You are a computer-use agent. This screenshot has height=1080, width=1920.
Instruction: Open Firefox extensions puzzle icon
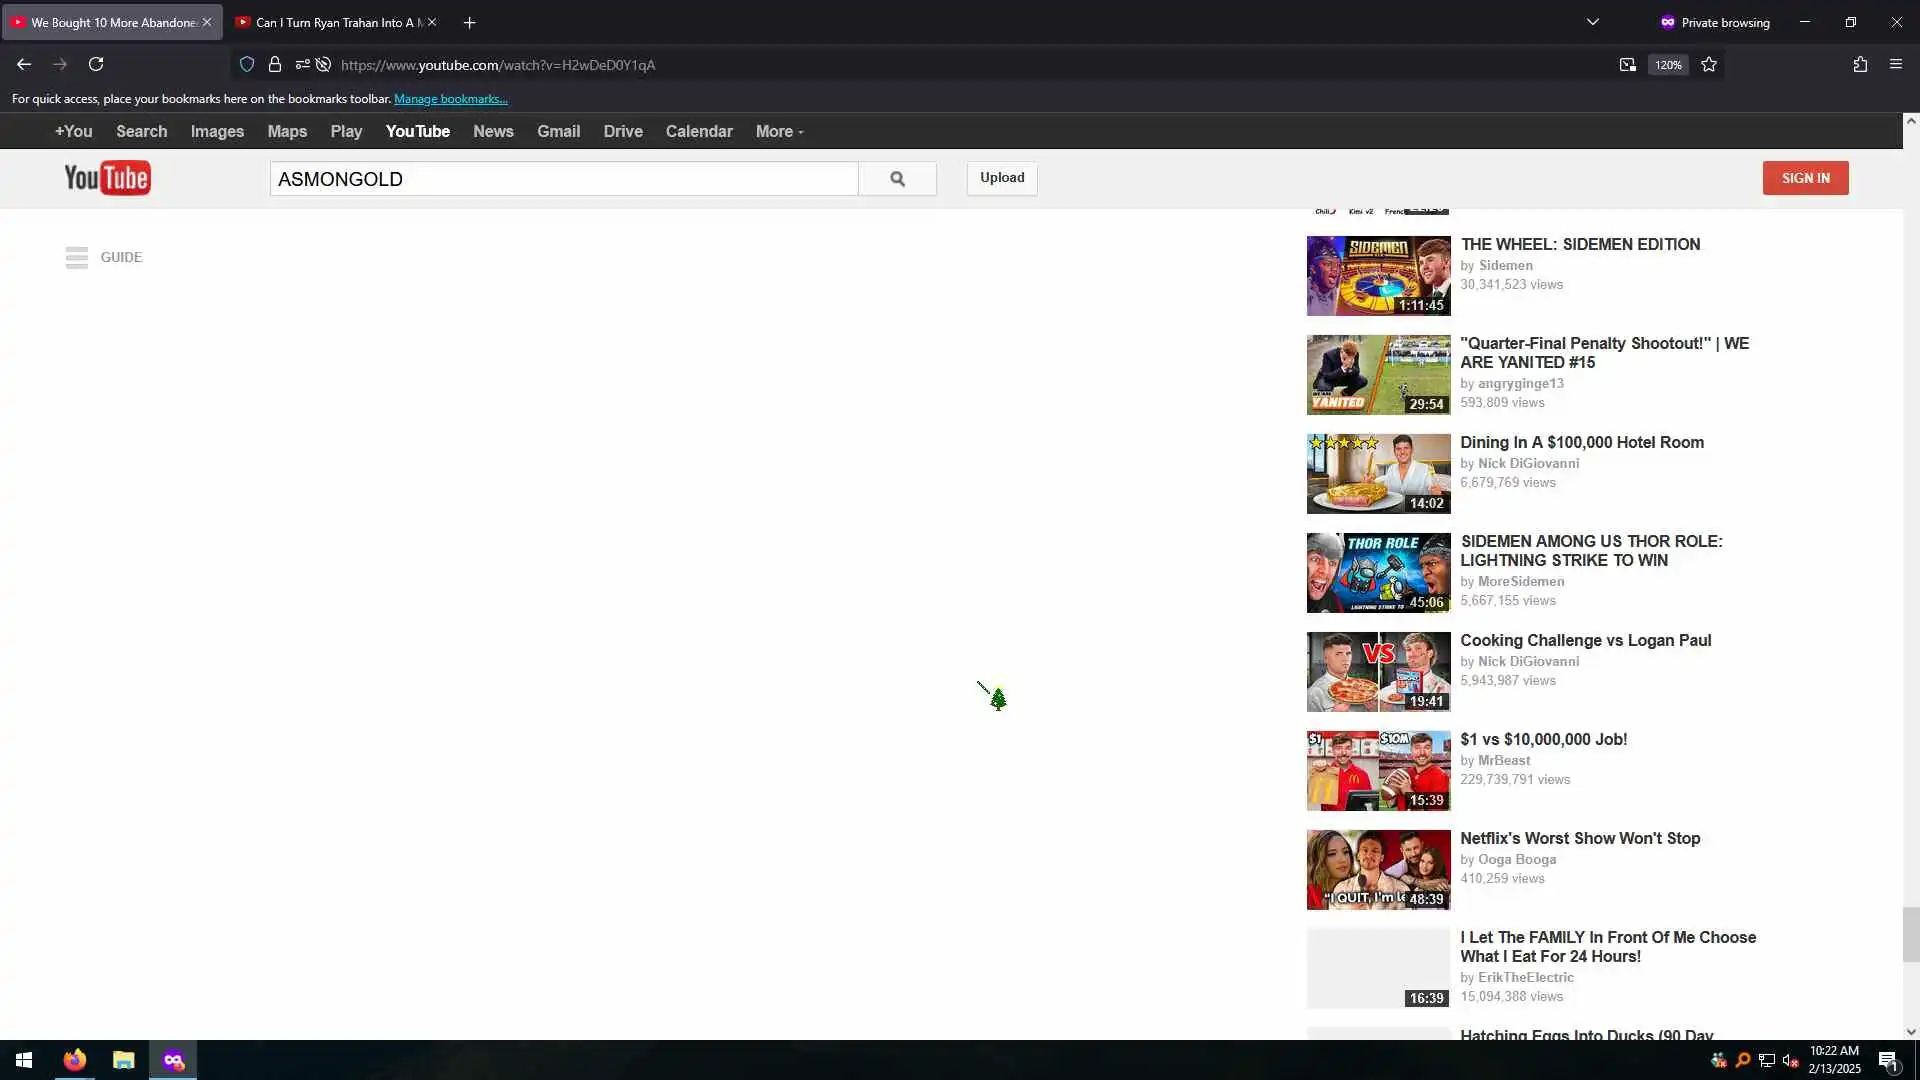[x=1860, y=64]
